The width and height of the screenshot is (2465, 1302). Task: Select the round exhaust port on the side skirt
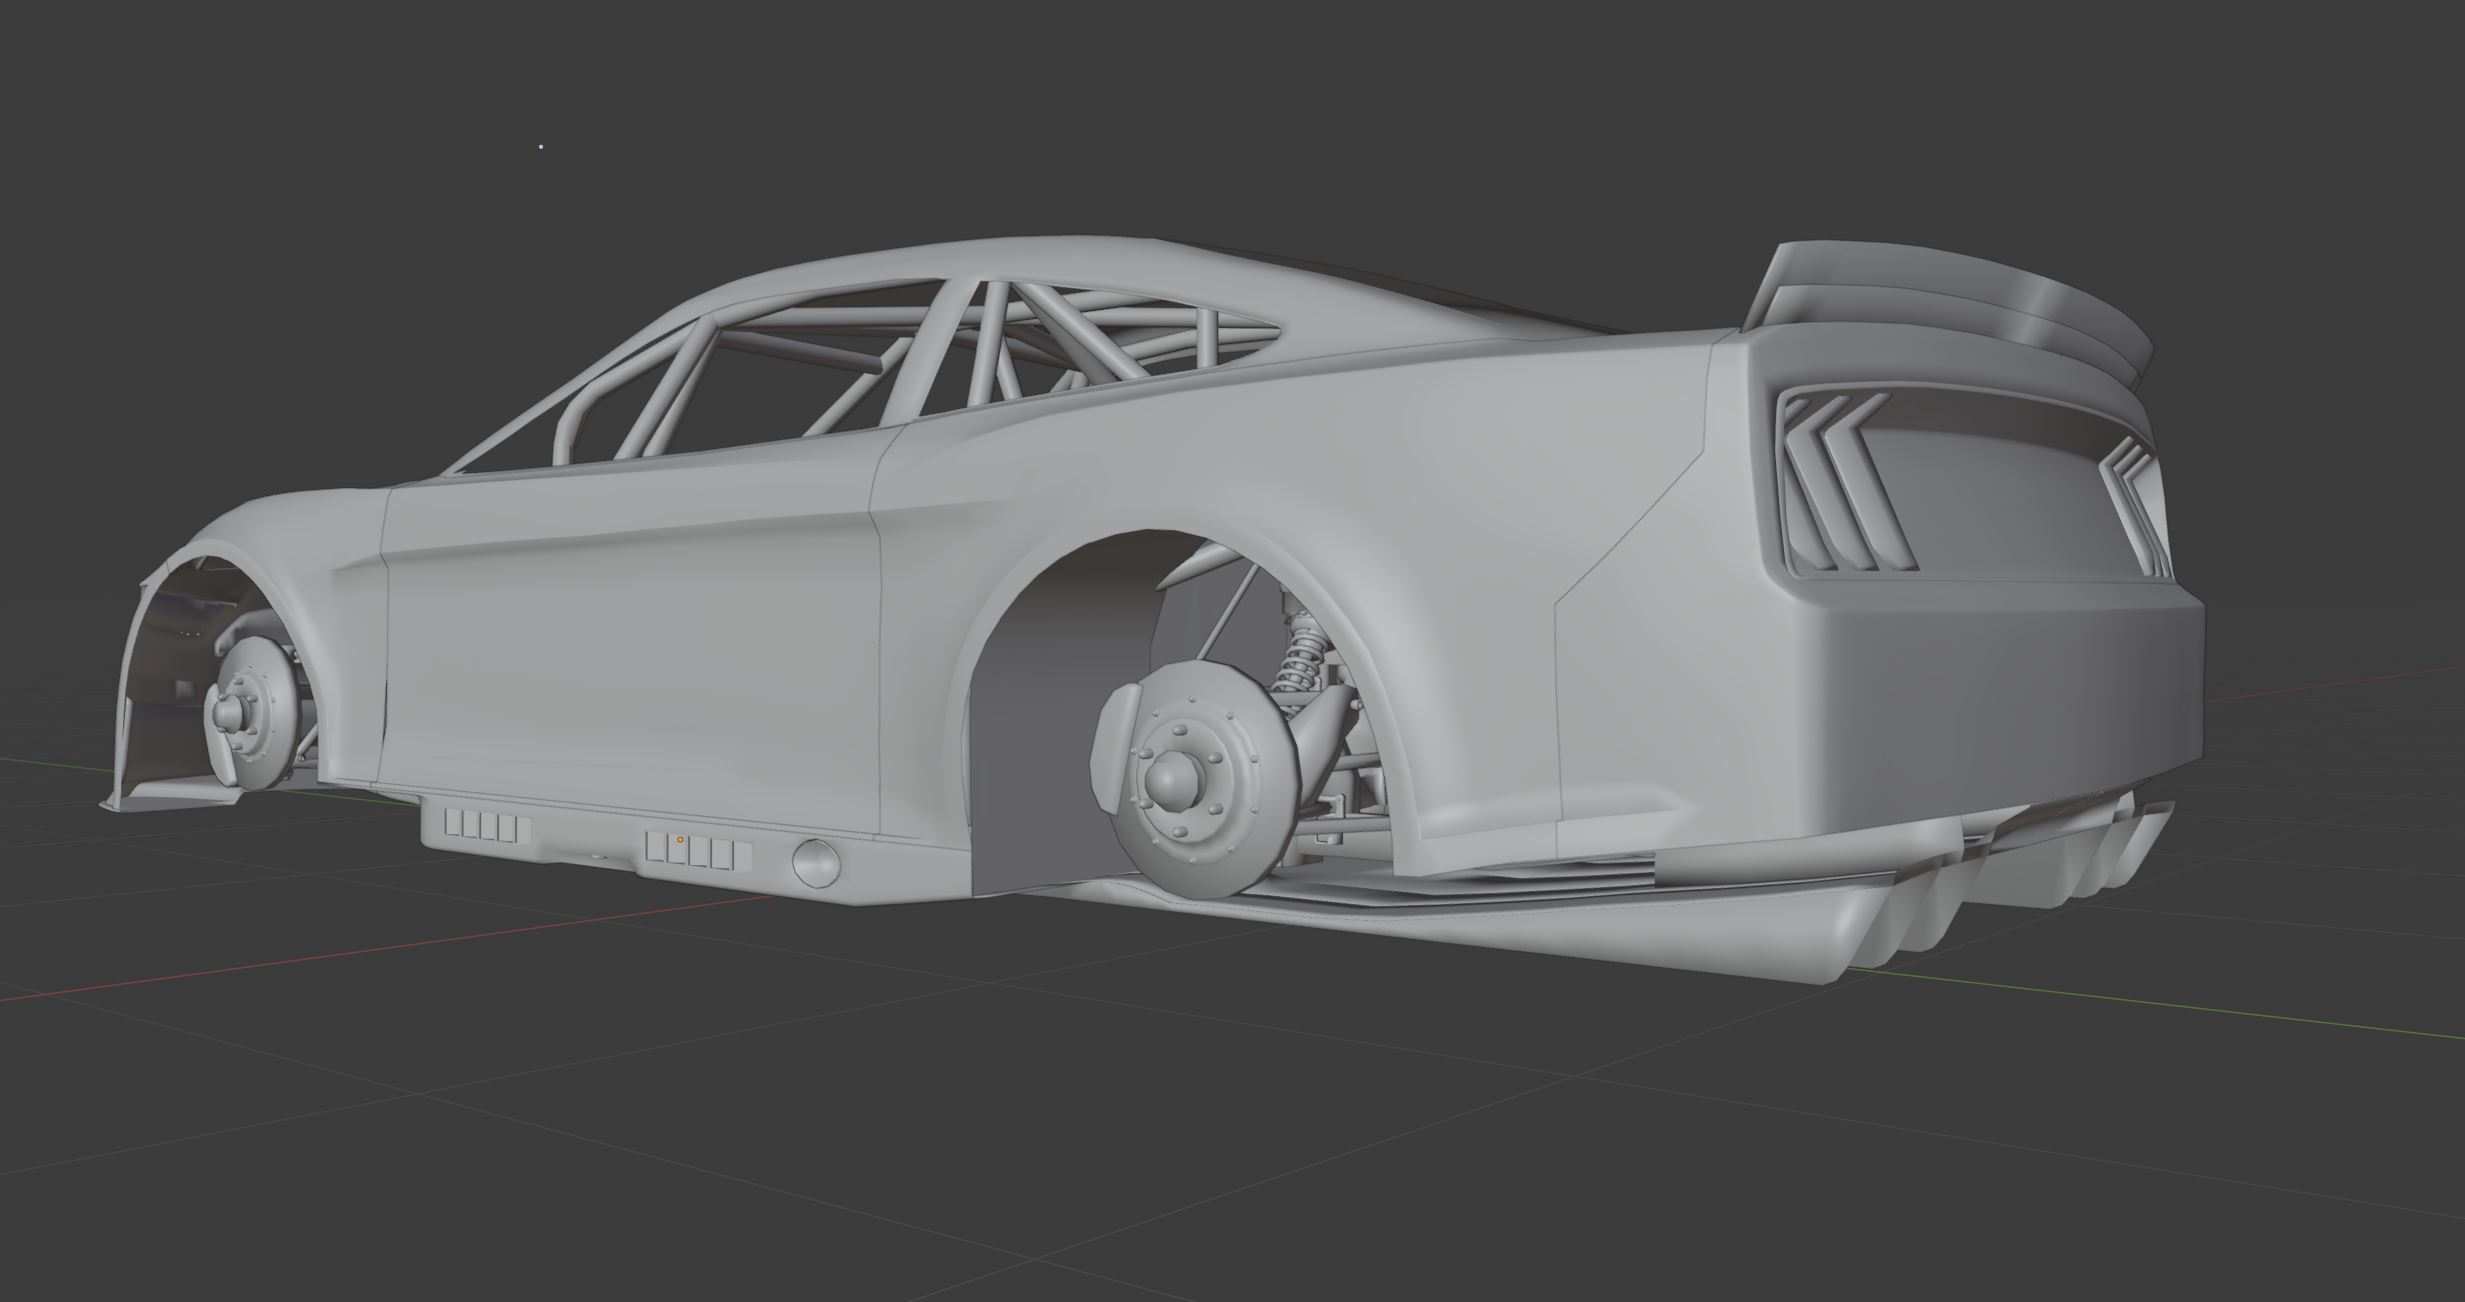point(817,864)
